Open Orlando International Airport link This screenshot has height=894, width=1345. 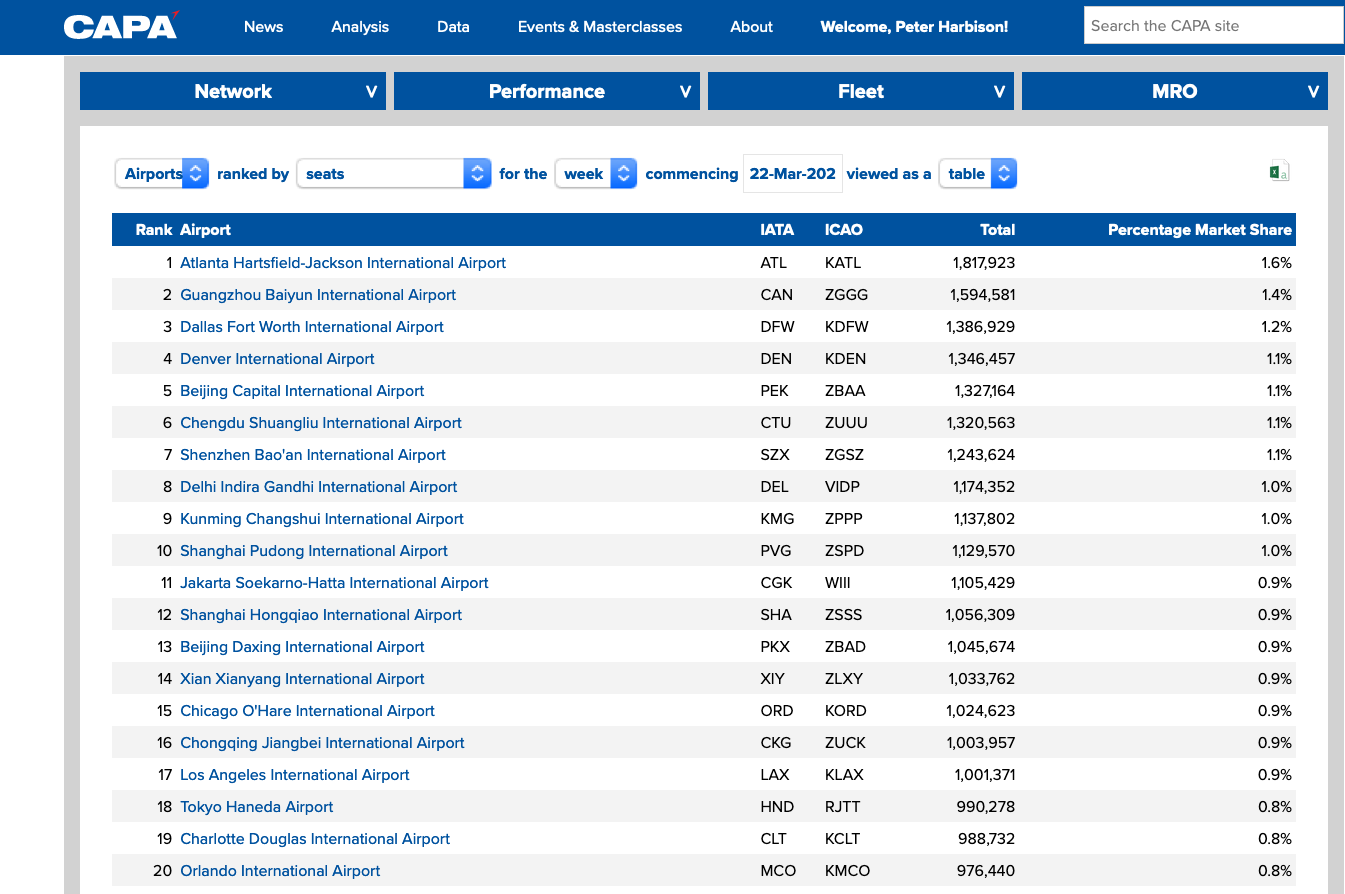pyautogui.click(x=280, y=871)
